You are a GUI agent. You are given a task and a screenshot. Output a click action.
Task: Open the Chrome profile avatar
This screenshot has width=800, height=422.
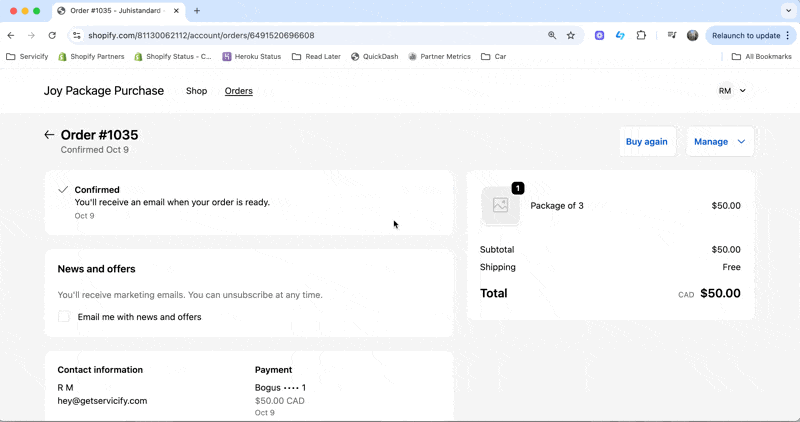pyautogui.click(x=692, y=35)
